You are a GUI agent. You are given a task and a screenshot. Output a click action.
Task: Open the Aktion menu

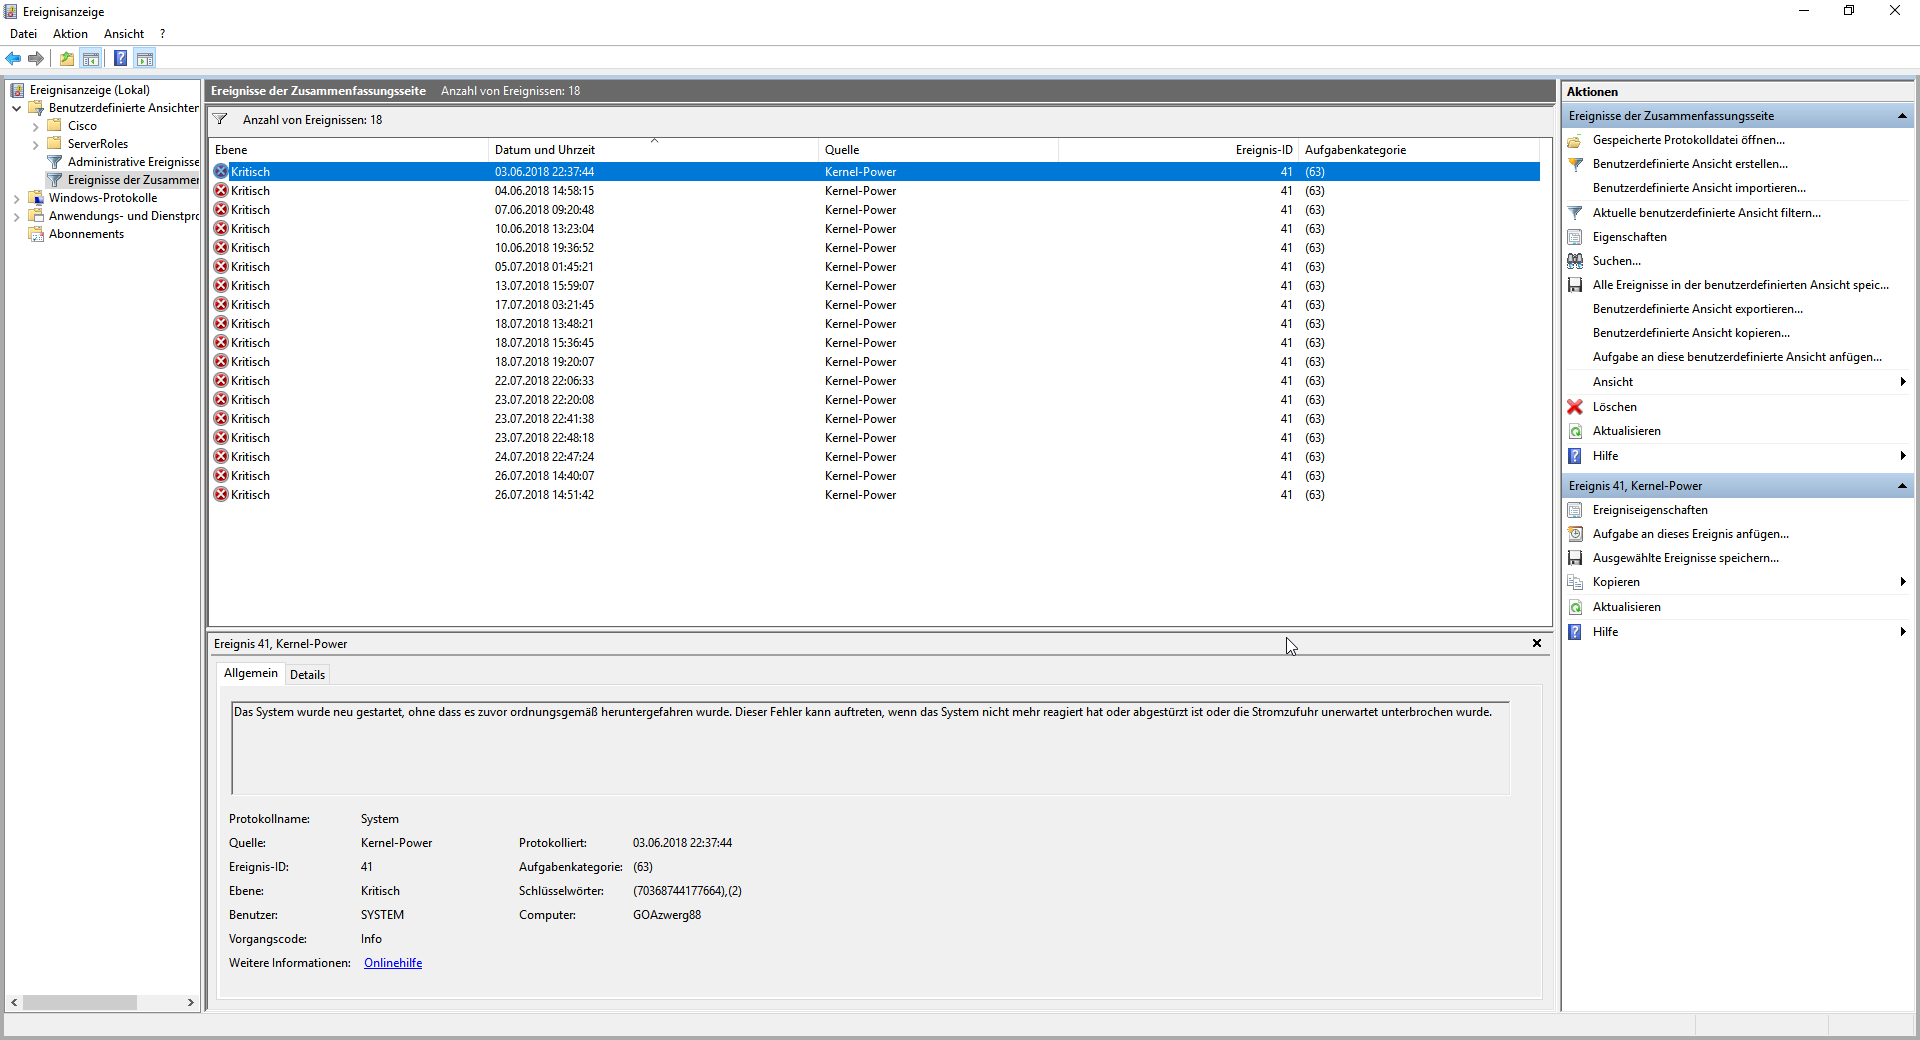pyautogui.click(x=70, y=34)
